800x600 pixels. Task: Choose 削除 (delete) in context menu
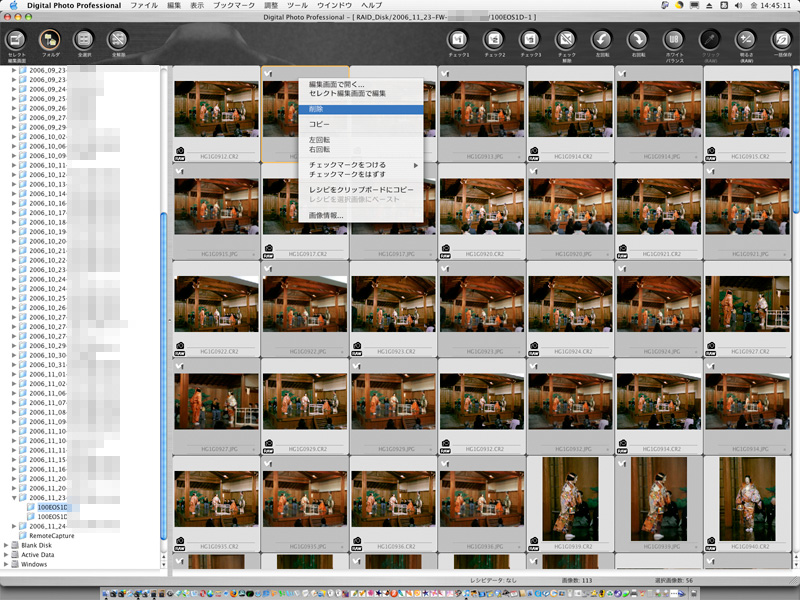pos(361,109)
